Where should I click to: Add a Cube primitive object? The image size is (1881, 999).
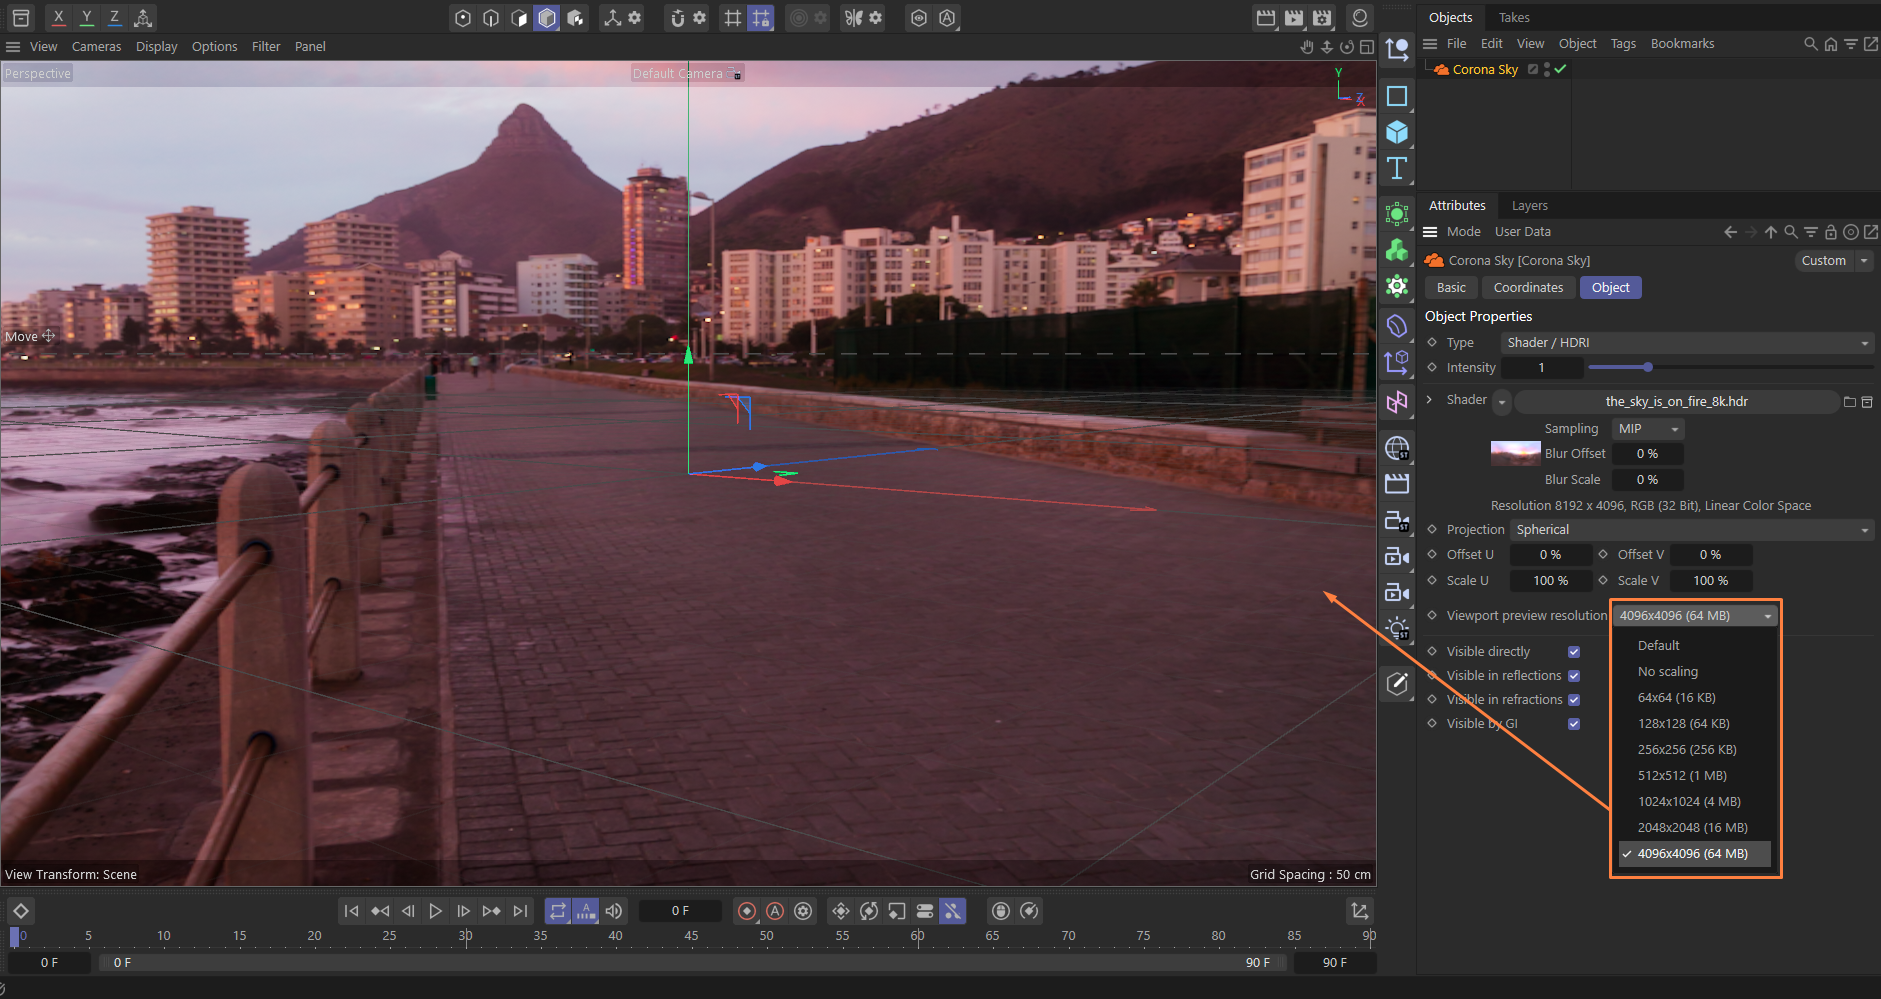[1397, 132]
